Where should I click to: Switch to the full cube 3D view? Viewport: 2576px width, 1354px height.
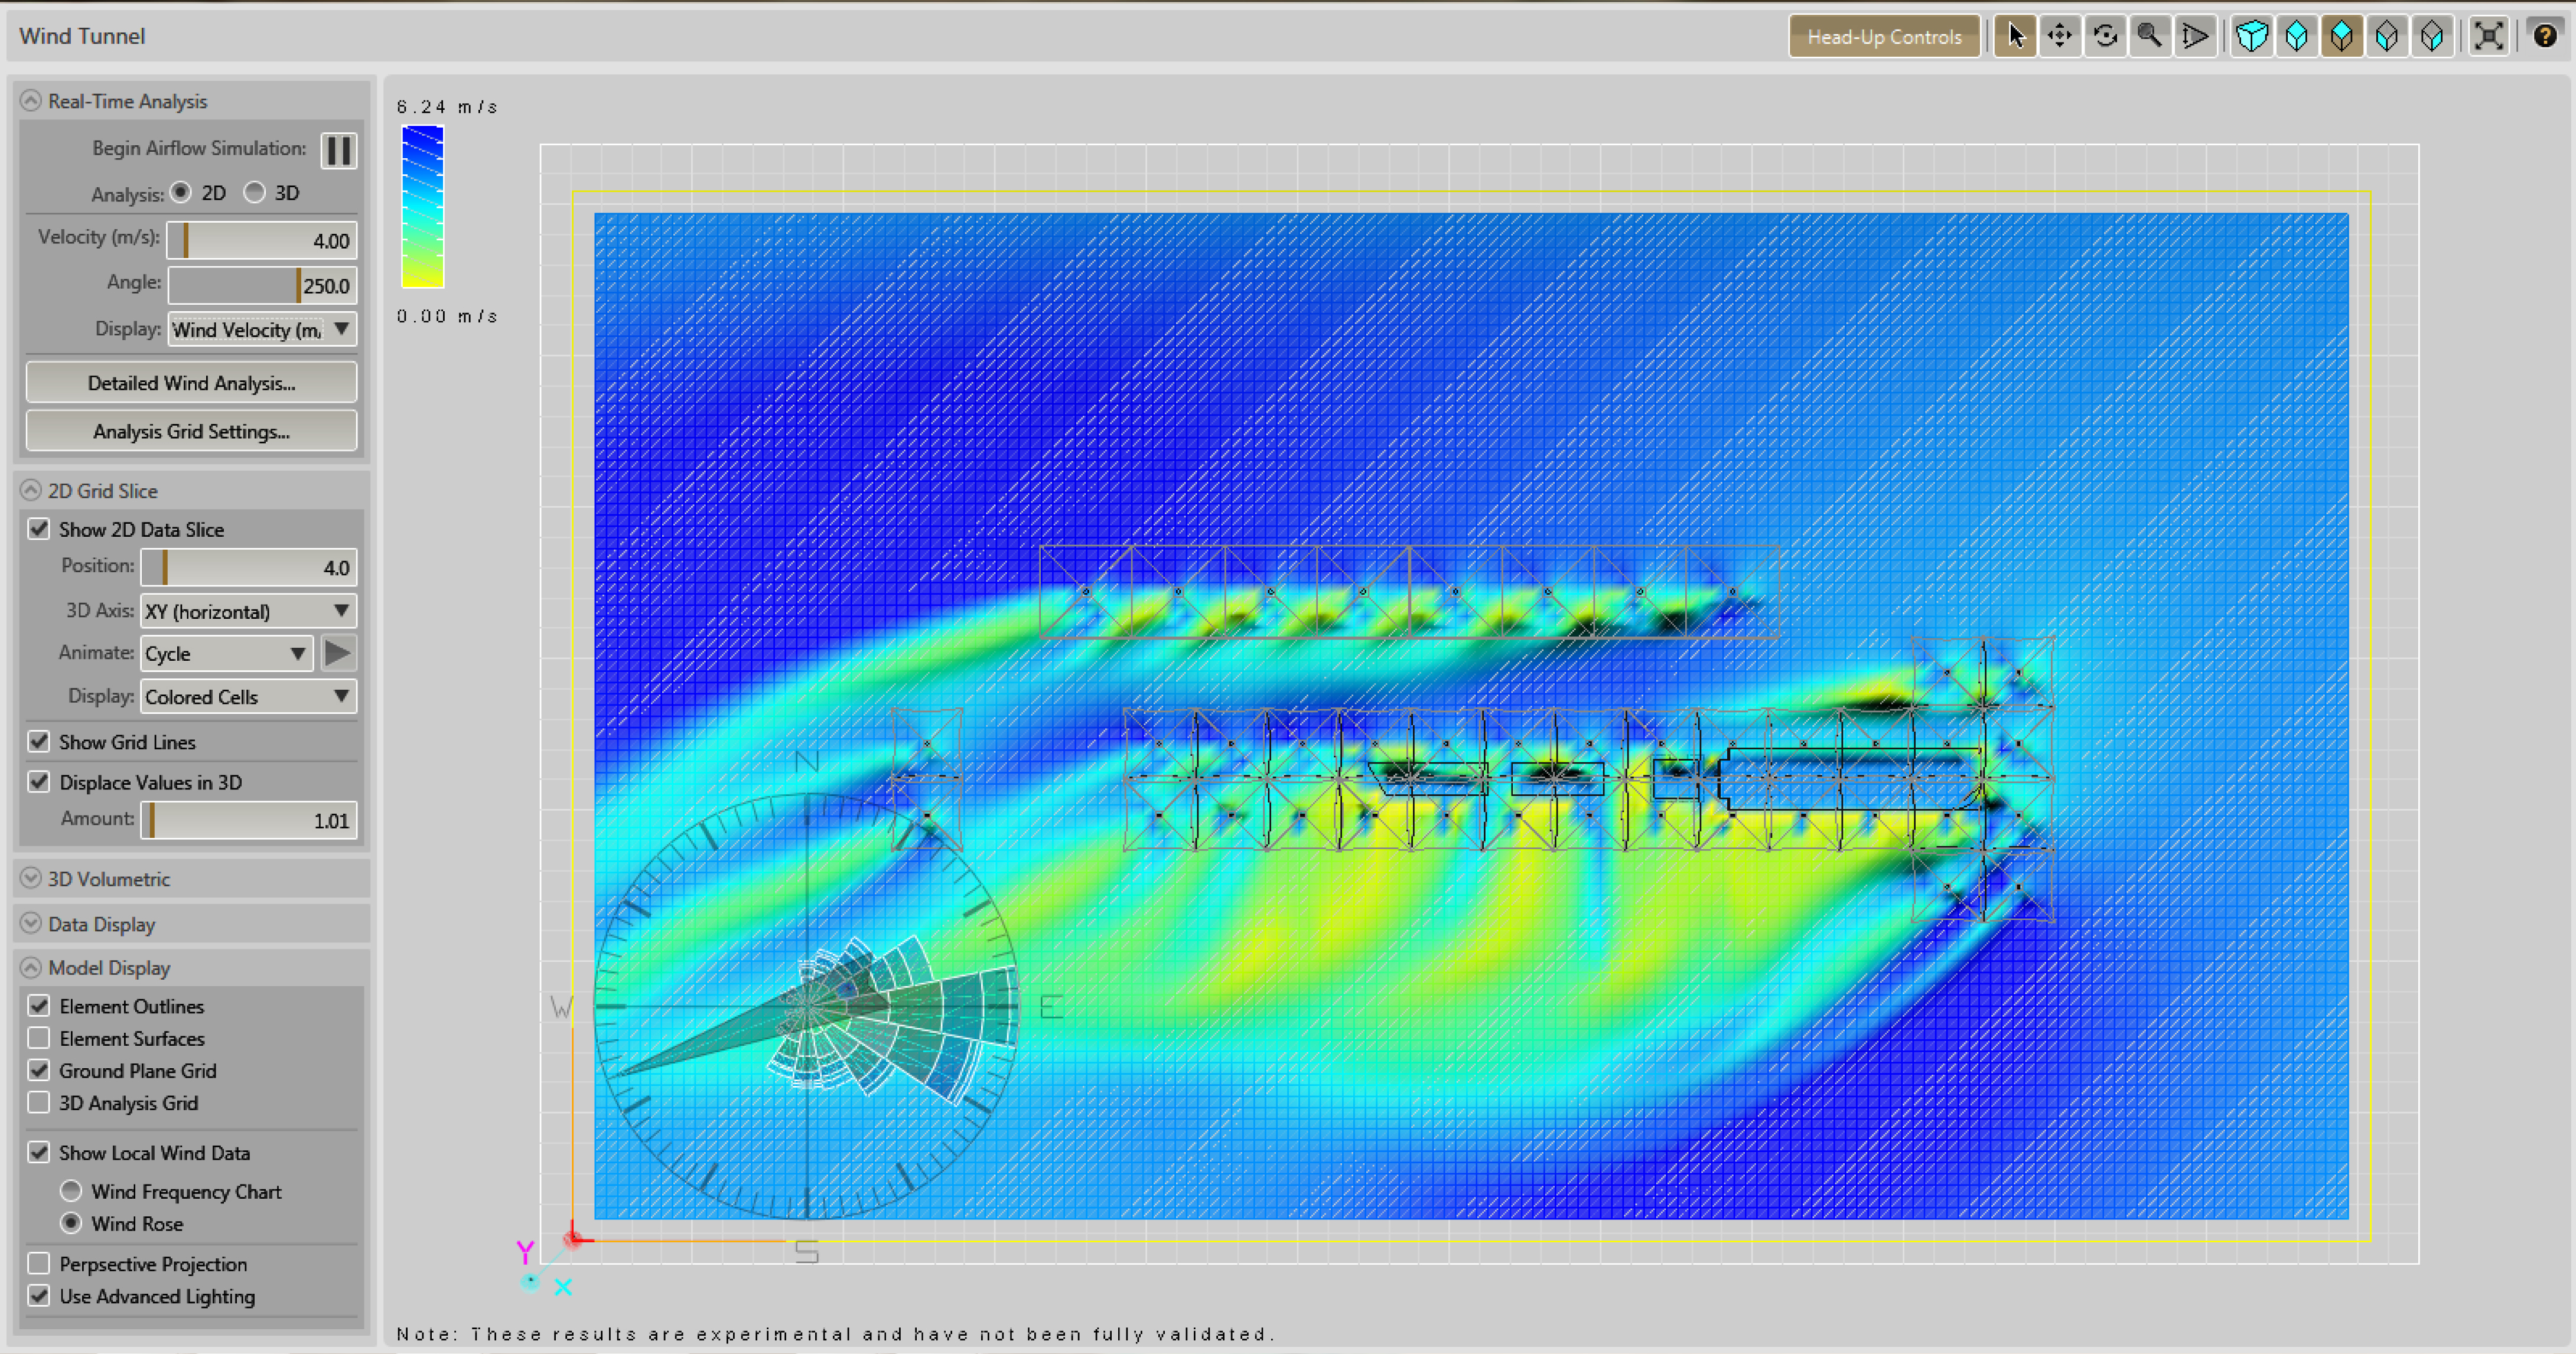(2251, 36)
